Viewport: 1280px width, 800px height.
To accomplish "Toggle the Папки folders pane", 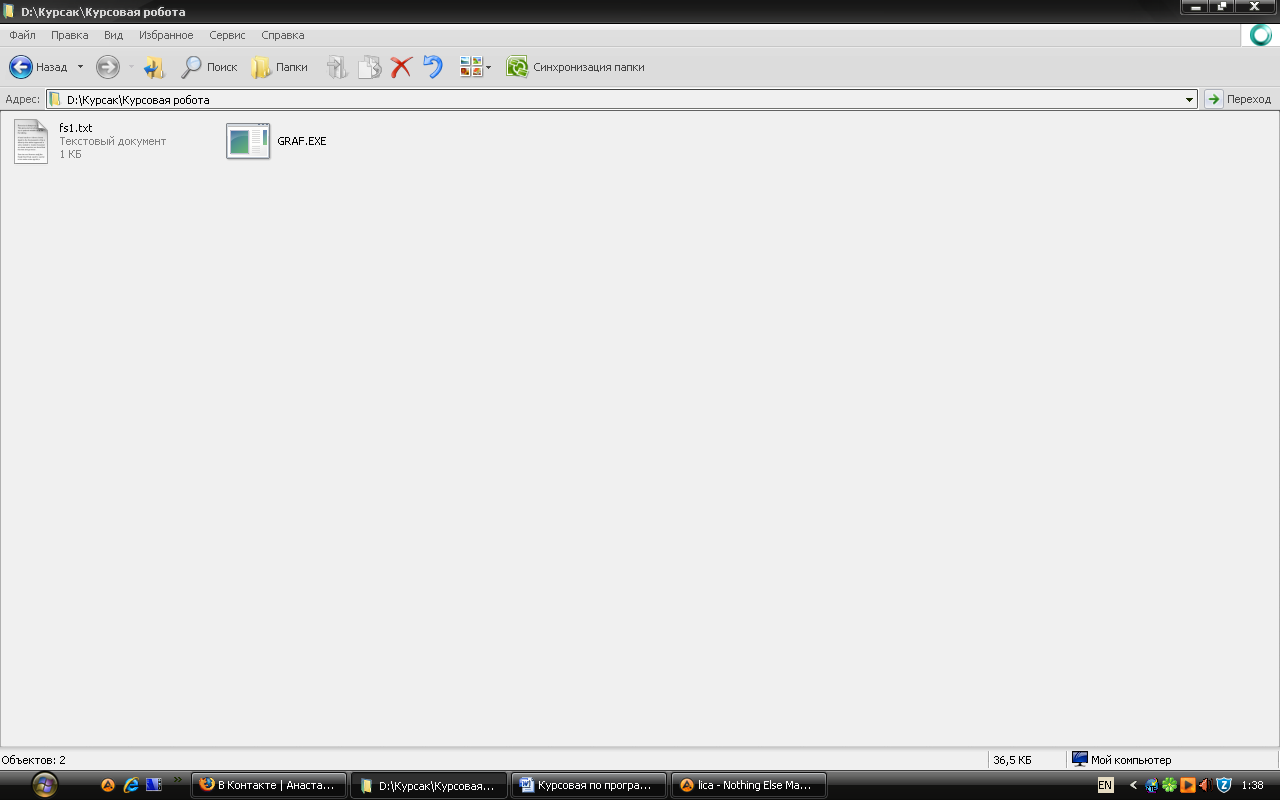I will coord(279,67).
